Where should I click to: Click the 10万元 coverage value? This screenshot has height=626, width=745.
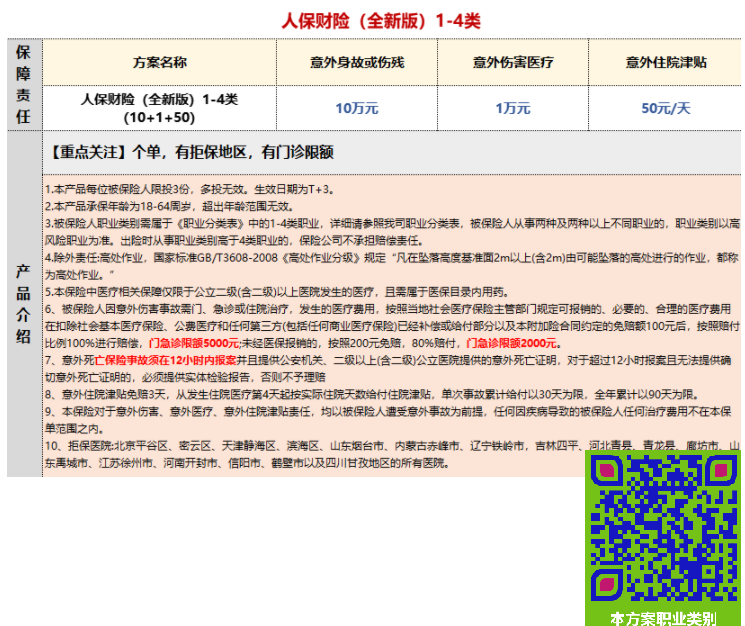point(357,108)
